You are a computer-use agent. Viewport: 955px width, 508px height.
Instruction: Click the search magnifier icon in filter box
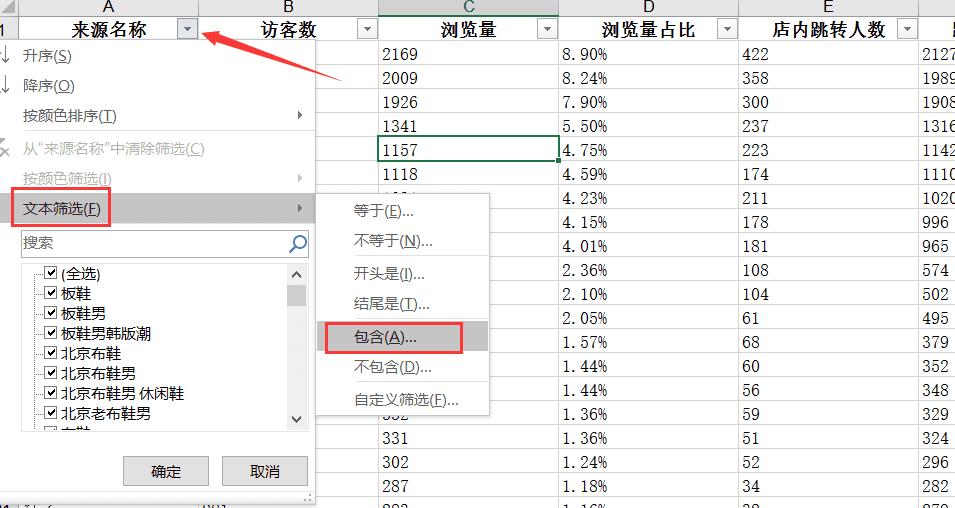tap(298, 244)
